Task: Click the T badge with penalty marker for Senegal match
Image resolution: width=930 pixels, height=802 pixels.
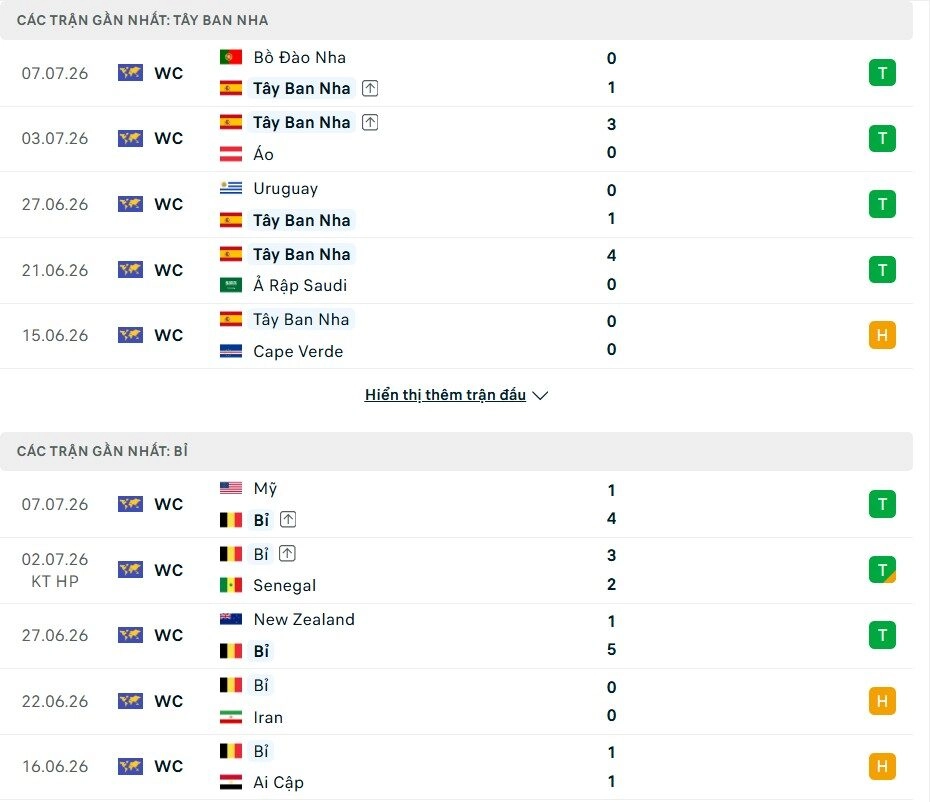Action: [882, 569]
